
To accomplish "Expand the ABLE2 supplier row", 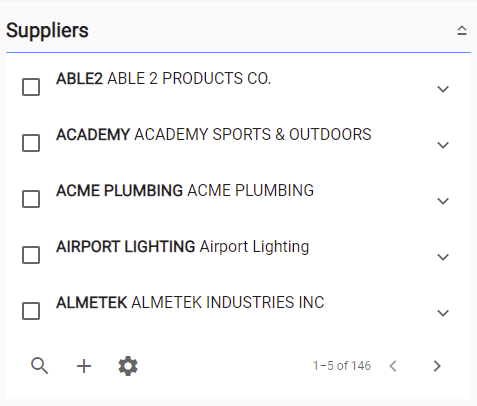I will (443, 89).
